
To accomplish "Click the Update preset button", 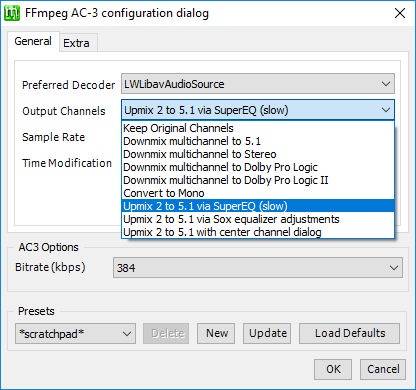I will pyautogui.click(x=267, y=333).
